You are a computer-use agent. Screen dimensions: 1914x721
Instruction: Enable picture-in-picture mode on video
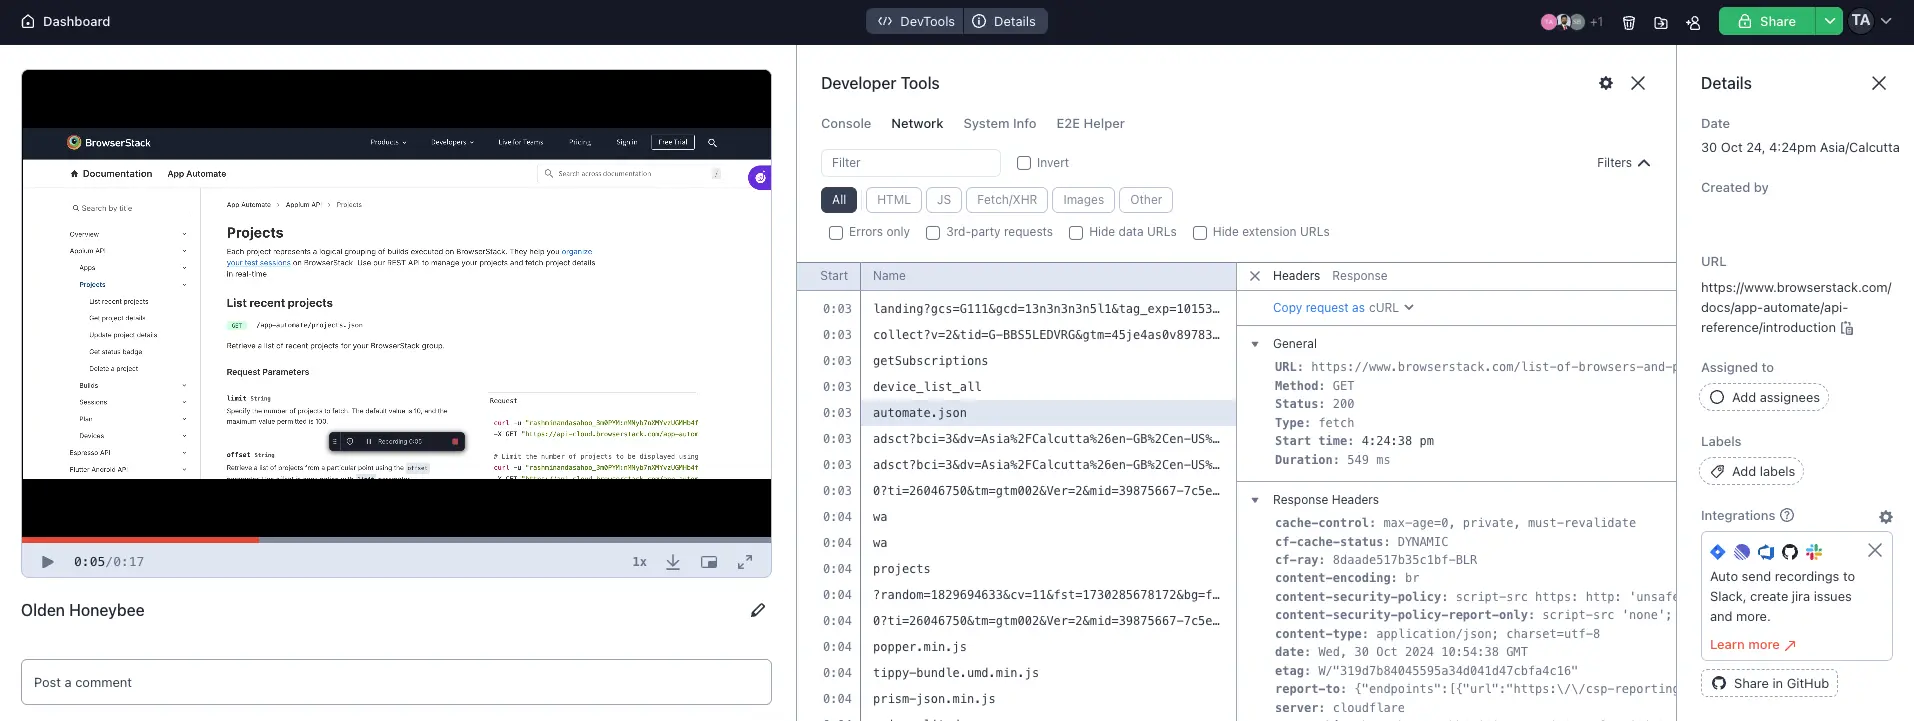click(x=709, y=562)
